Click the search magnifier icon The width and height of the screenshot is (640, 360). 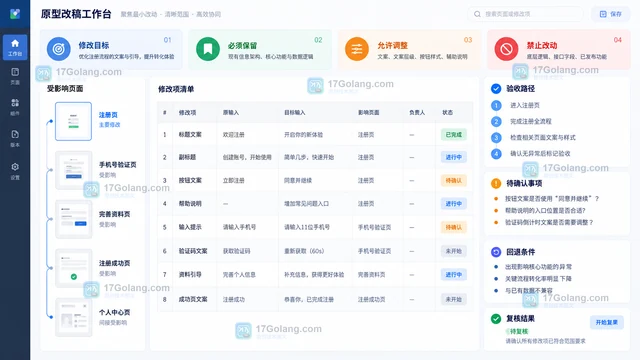477,14
